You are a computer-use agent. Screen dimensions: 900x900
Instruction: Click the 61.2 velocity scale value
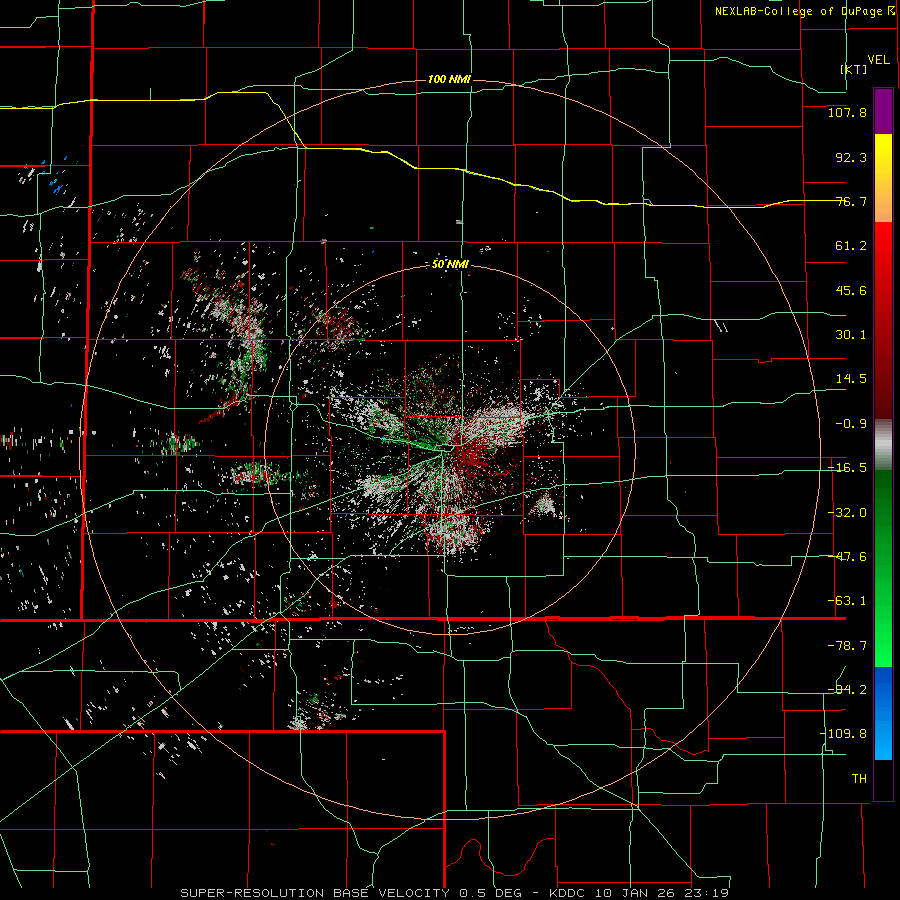click(851, 246)
